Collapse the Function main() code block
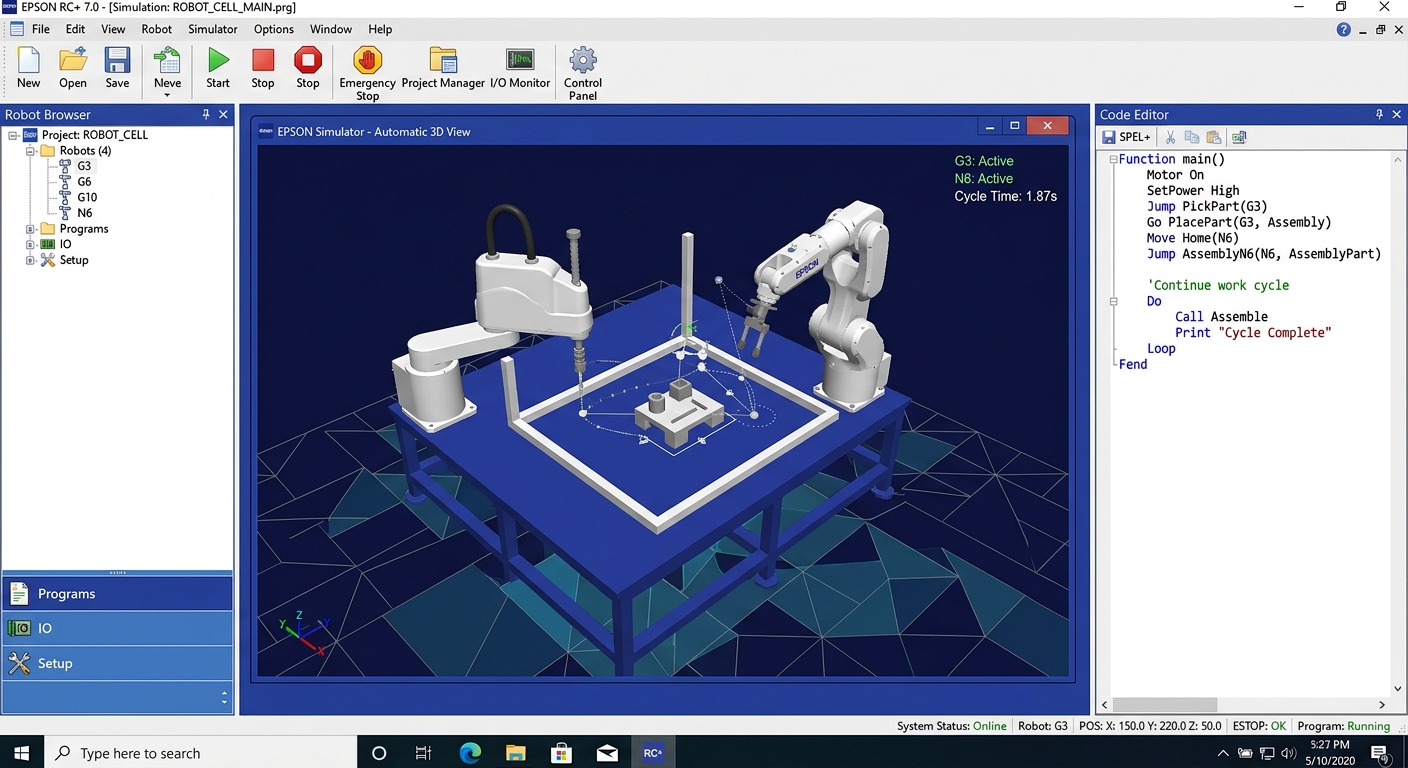 (x=1113, y=159)
